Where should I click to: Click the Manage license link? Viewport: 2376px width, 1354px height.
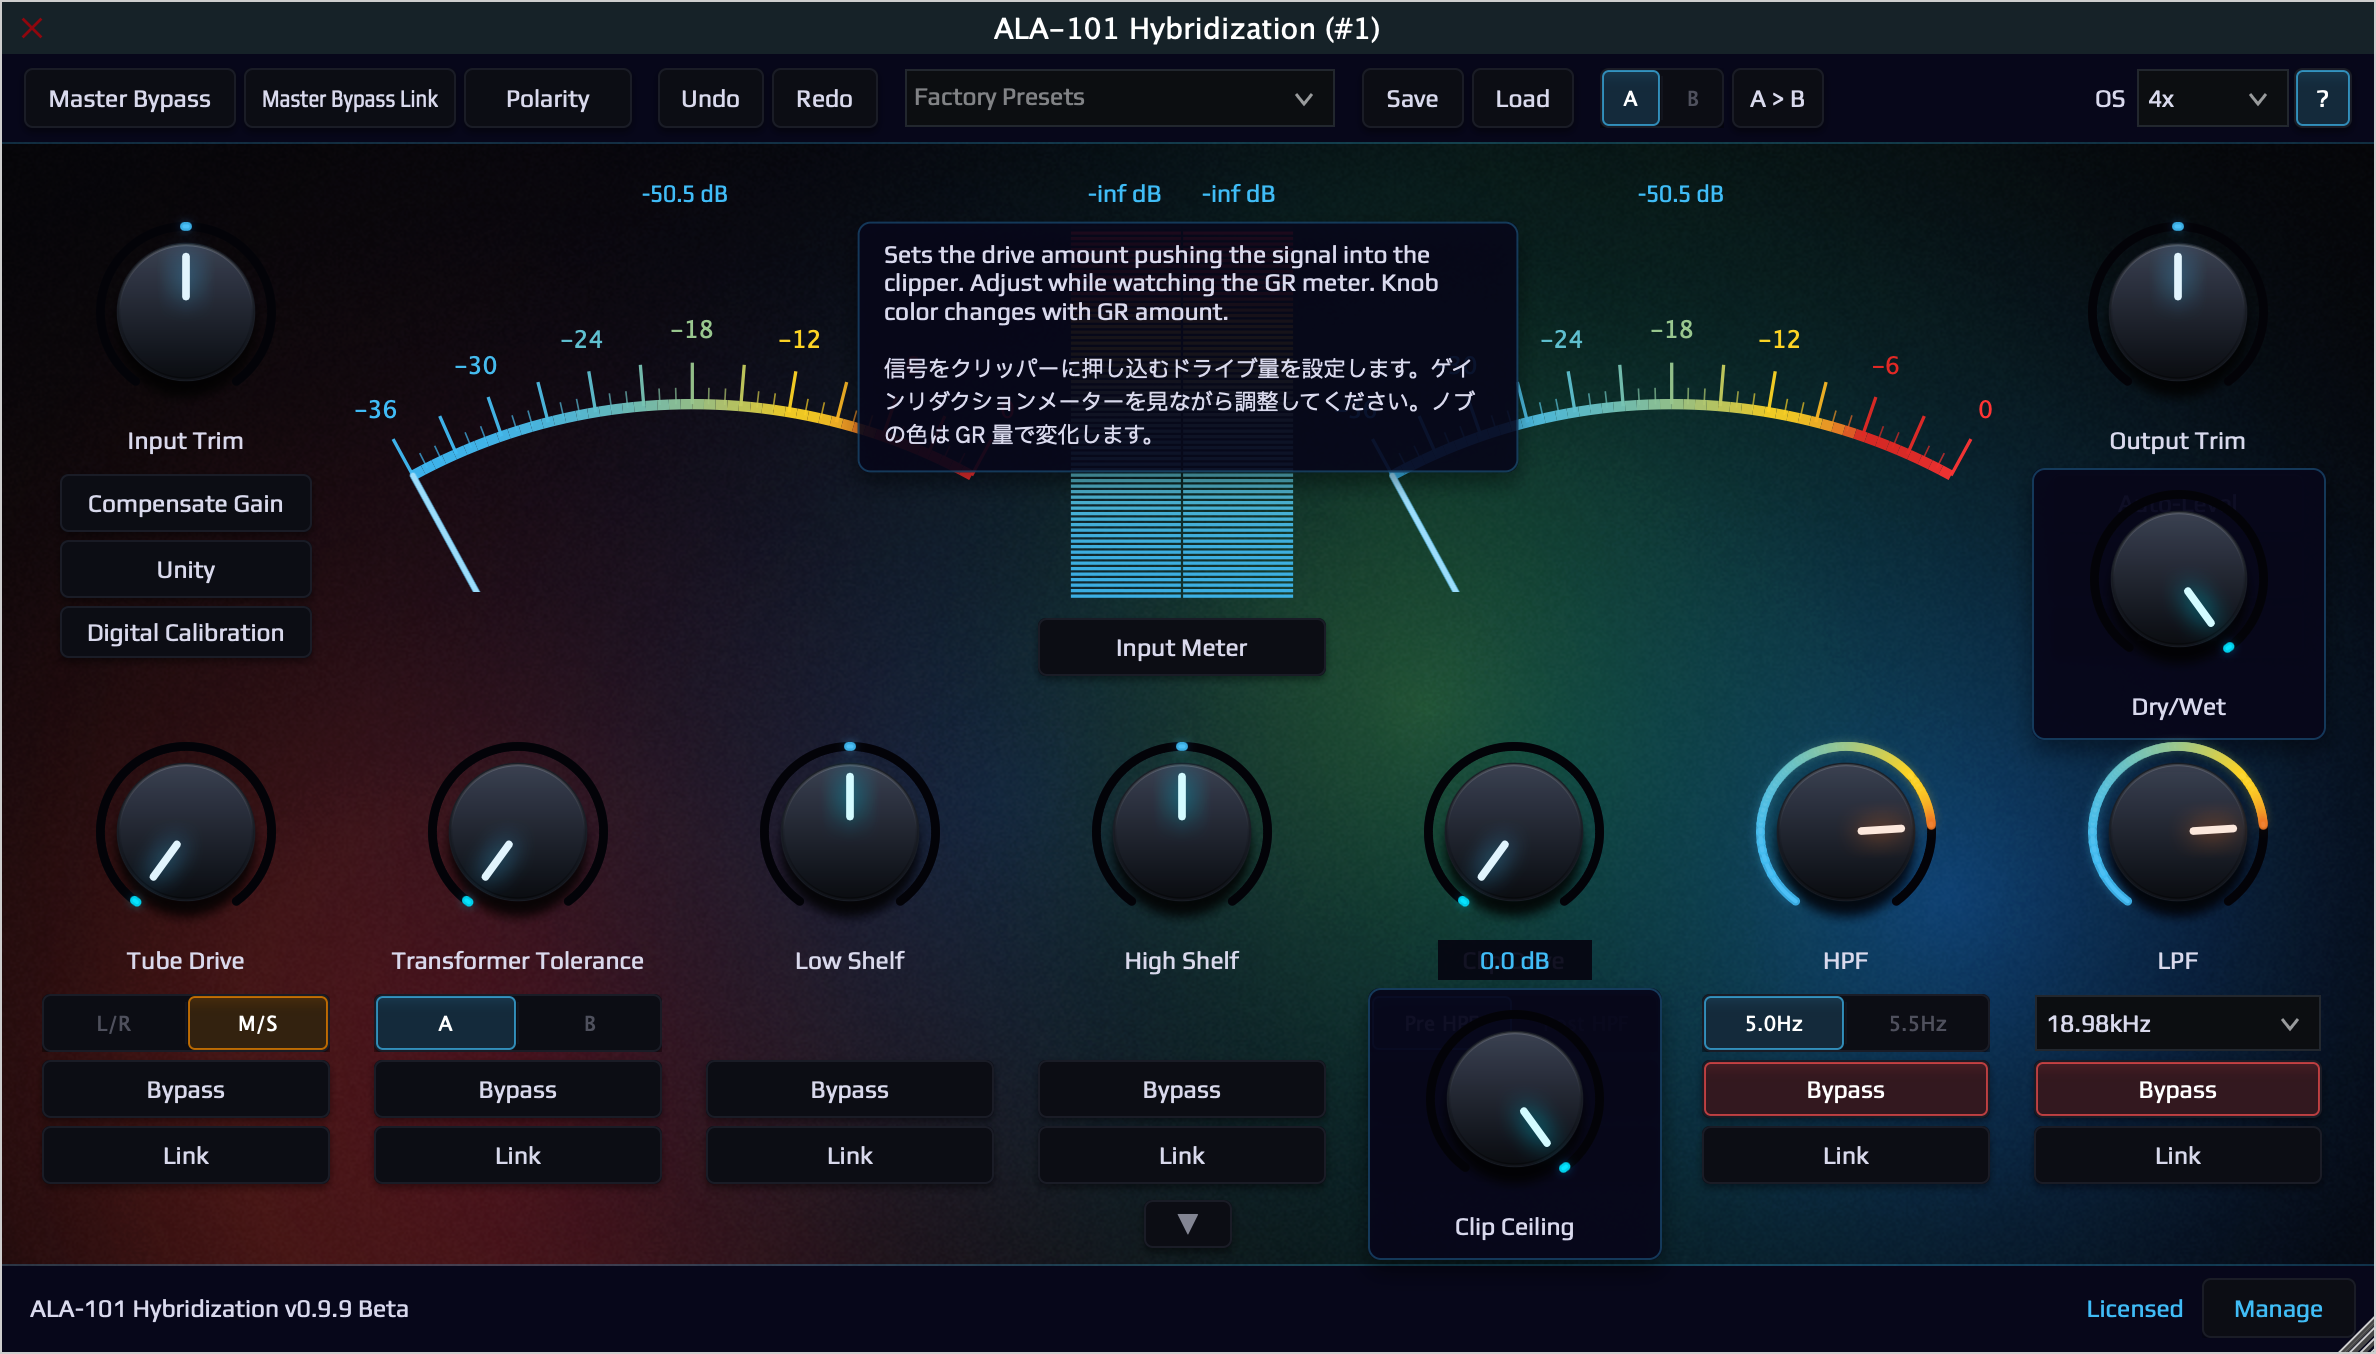[2277, 1308]
